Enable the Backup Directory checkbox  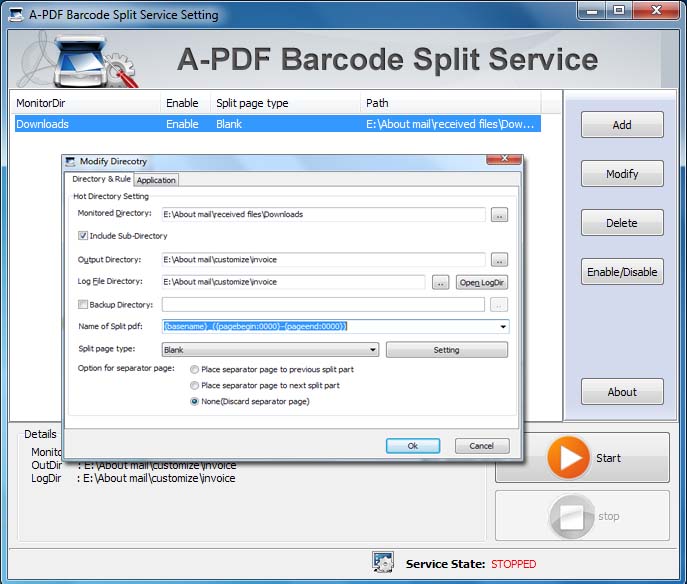82,304
